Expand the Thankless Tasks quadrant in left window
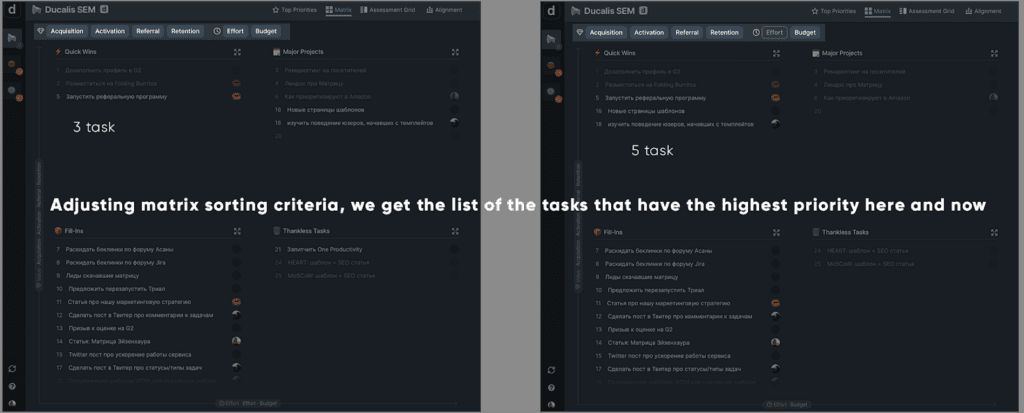 coord(454,231)
